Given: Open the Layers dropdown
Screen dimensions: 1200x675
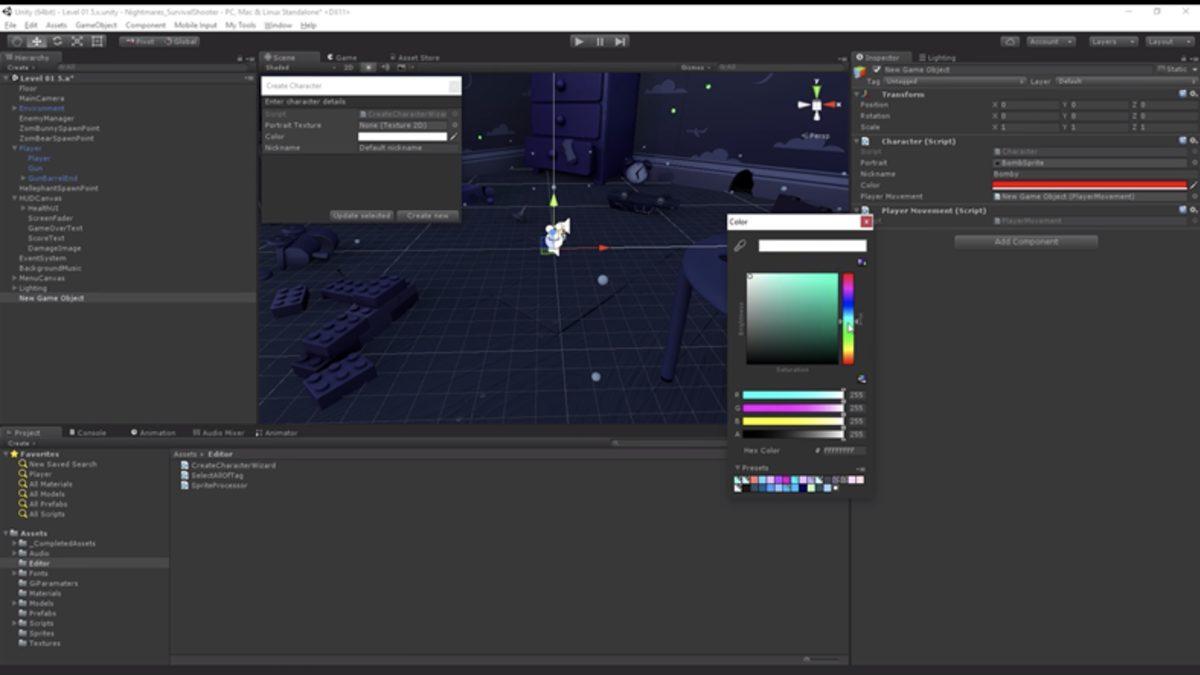Looking at the screenshot, I should (x=1113, y=41).
